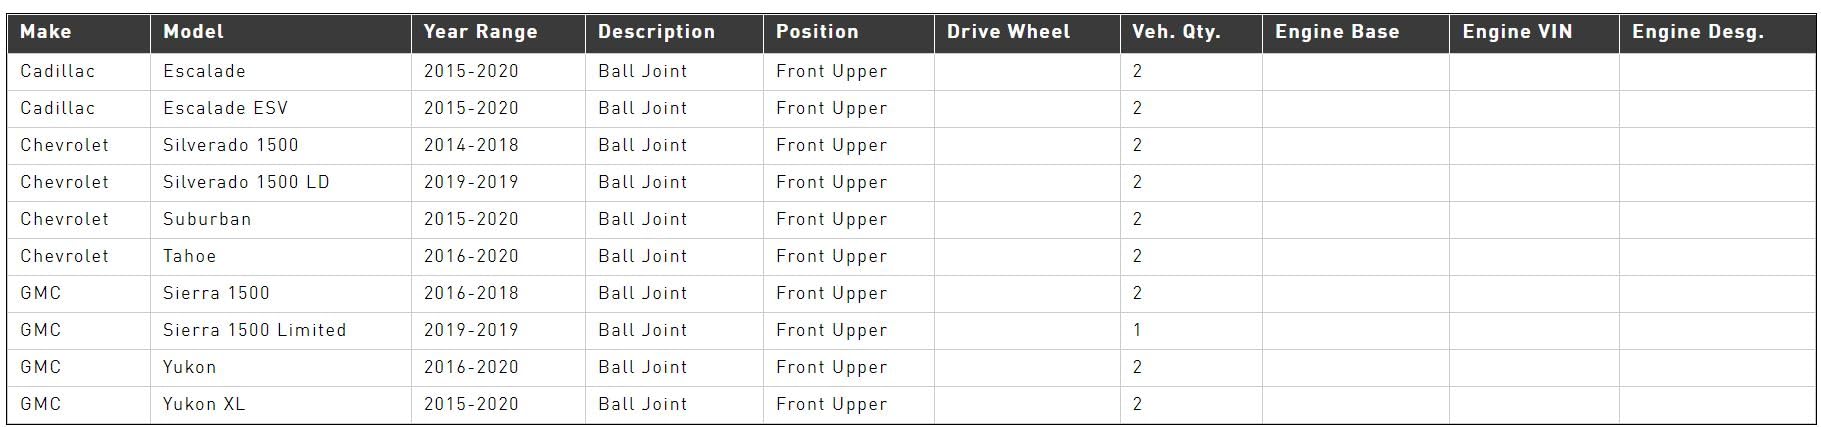Click the Make column header

point(46,32)
